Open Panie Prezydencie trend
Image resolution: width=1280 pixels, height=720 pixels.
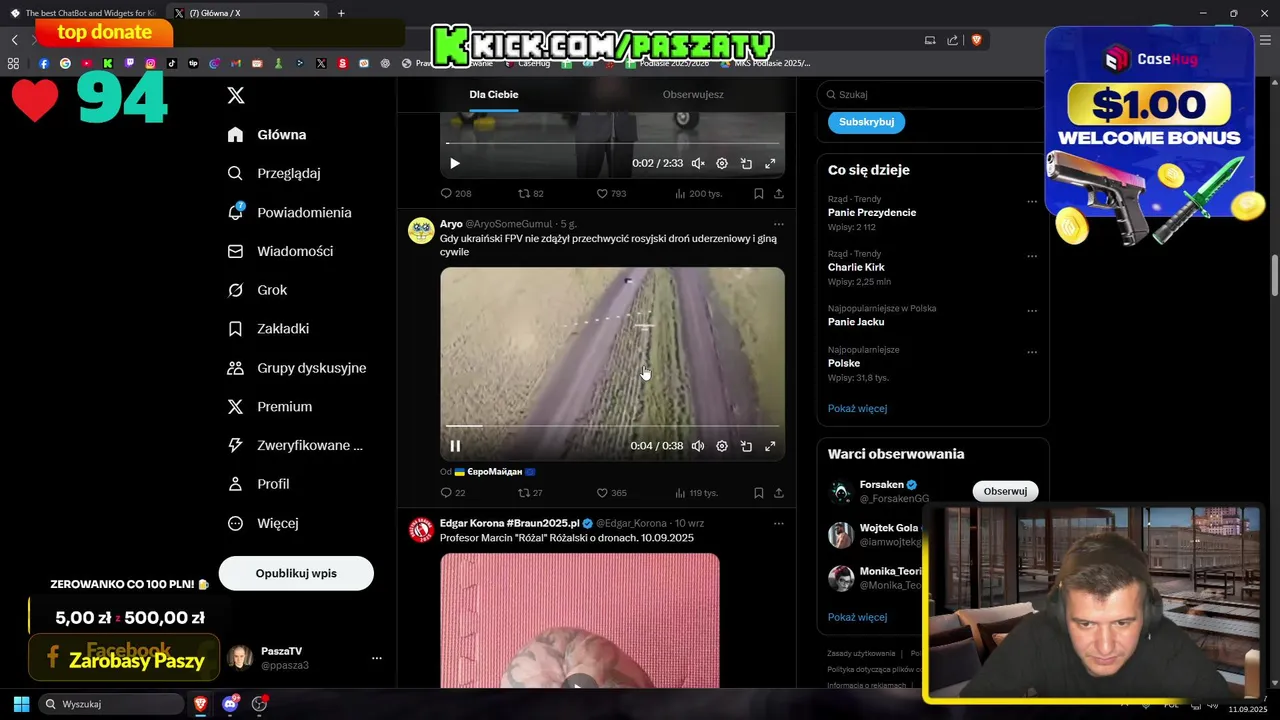tap(872, 213)
